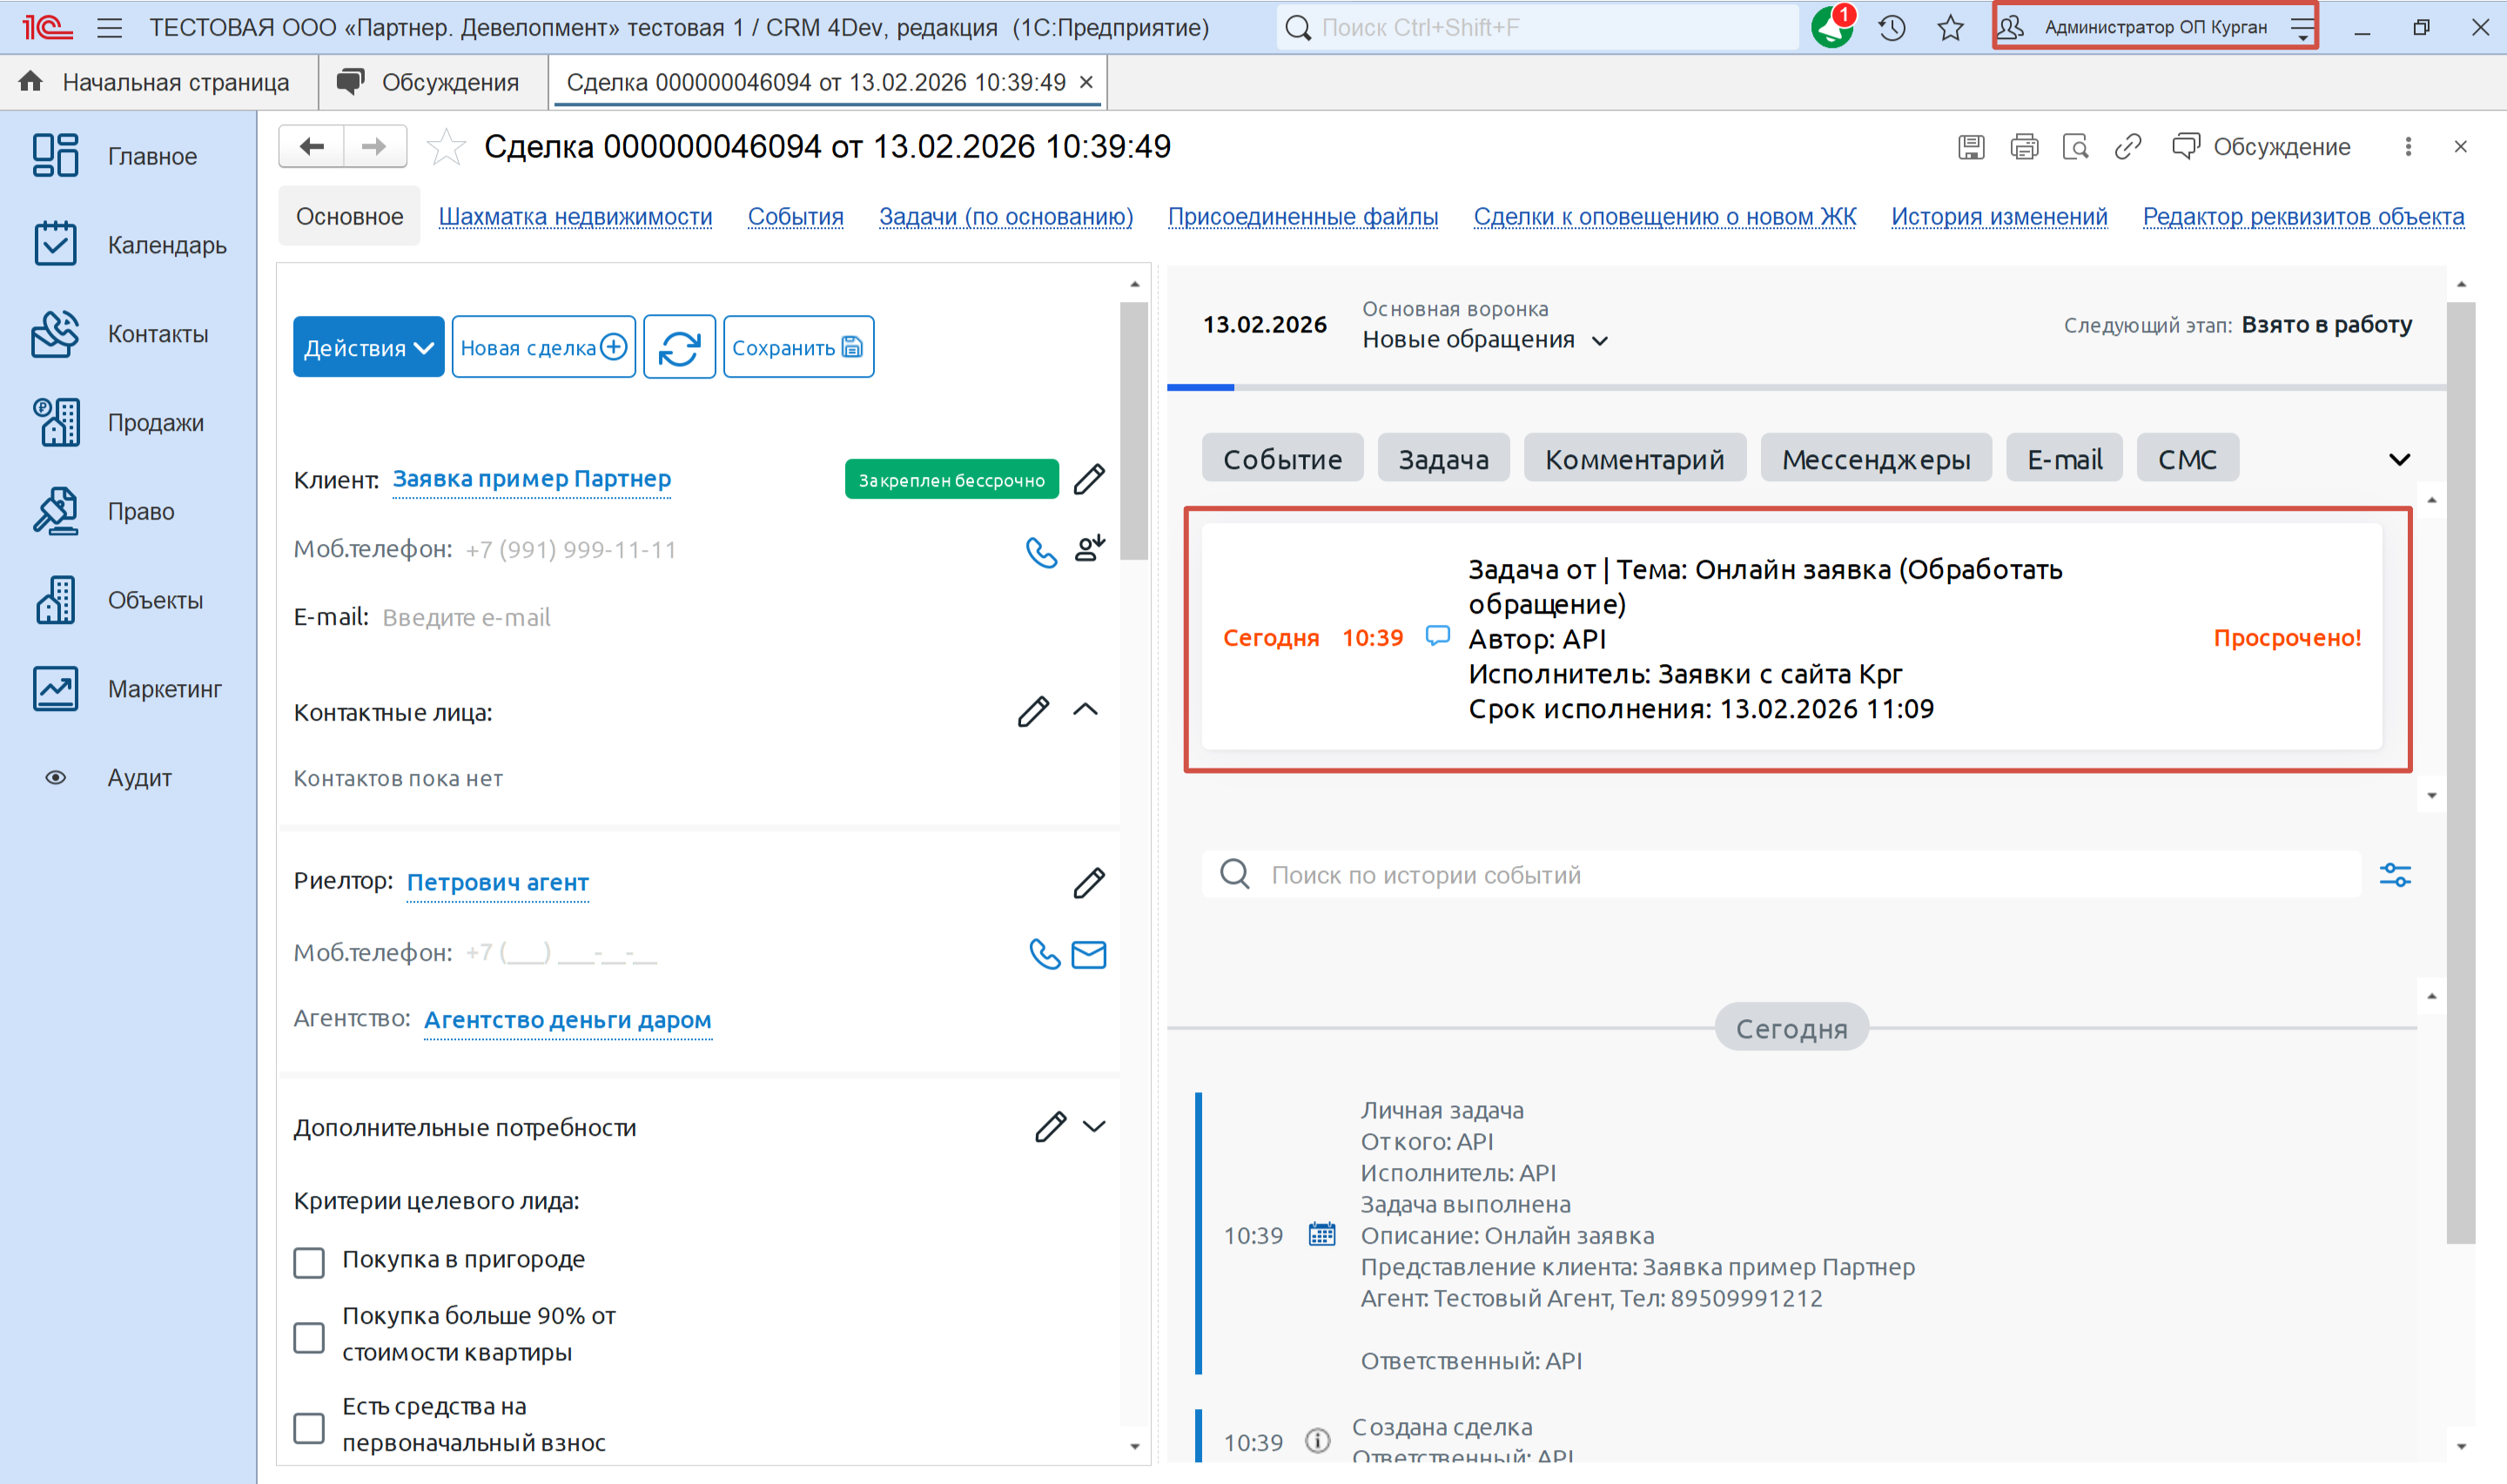Viewport: 2507px width, 1484px height.
Task: Click the Поиск по истории событий field
Action: (x=1780, y=875)
